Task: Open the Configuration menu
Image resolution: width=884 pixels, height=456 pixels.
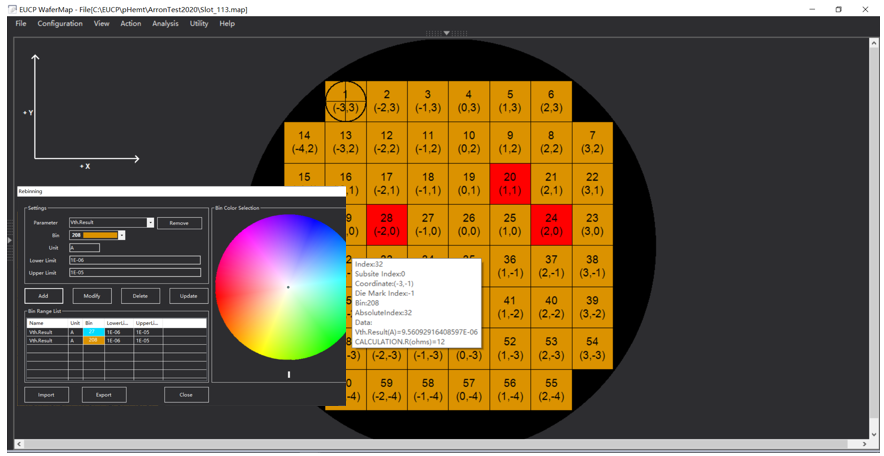Action: 60,23
